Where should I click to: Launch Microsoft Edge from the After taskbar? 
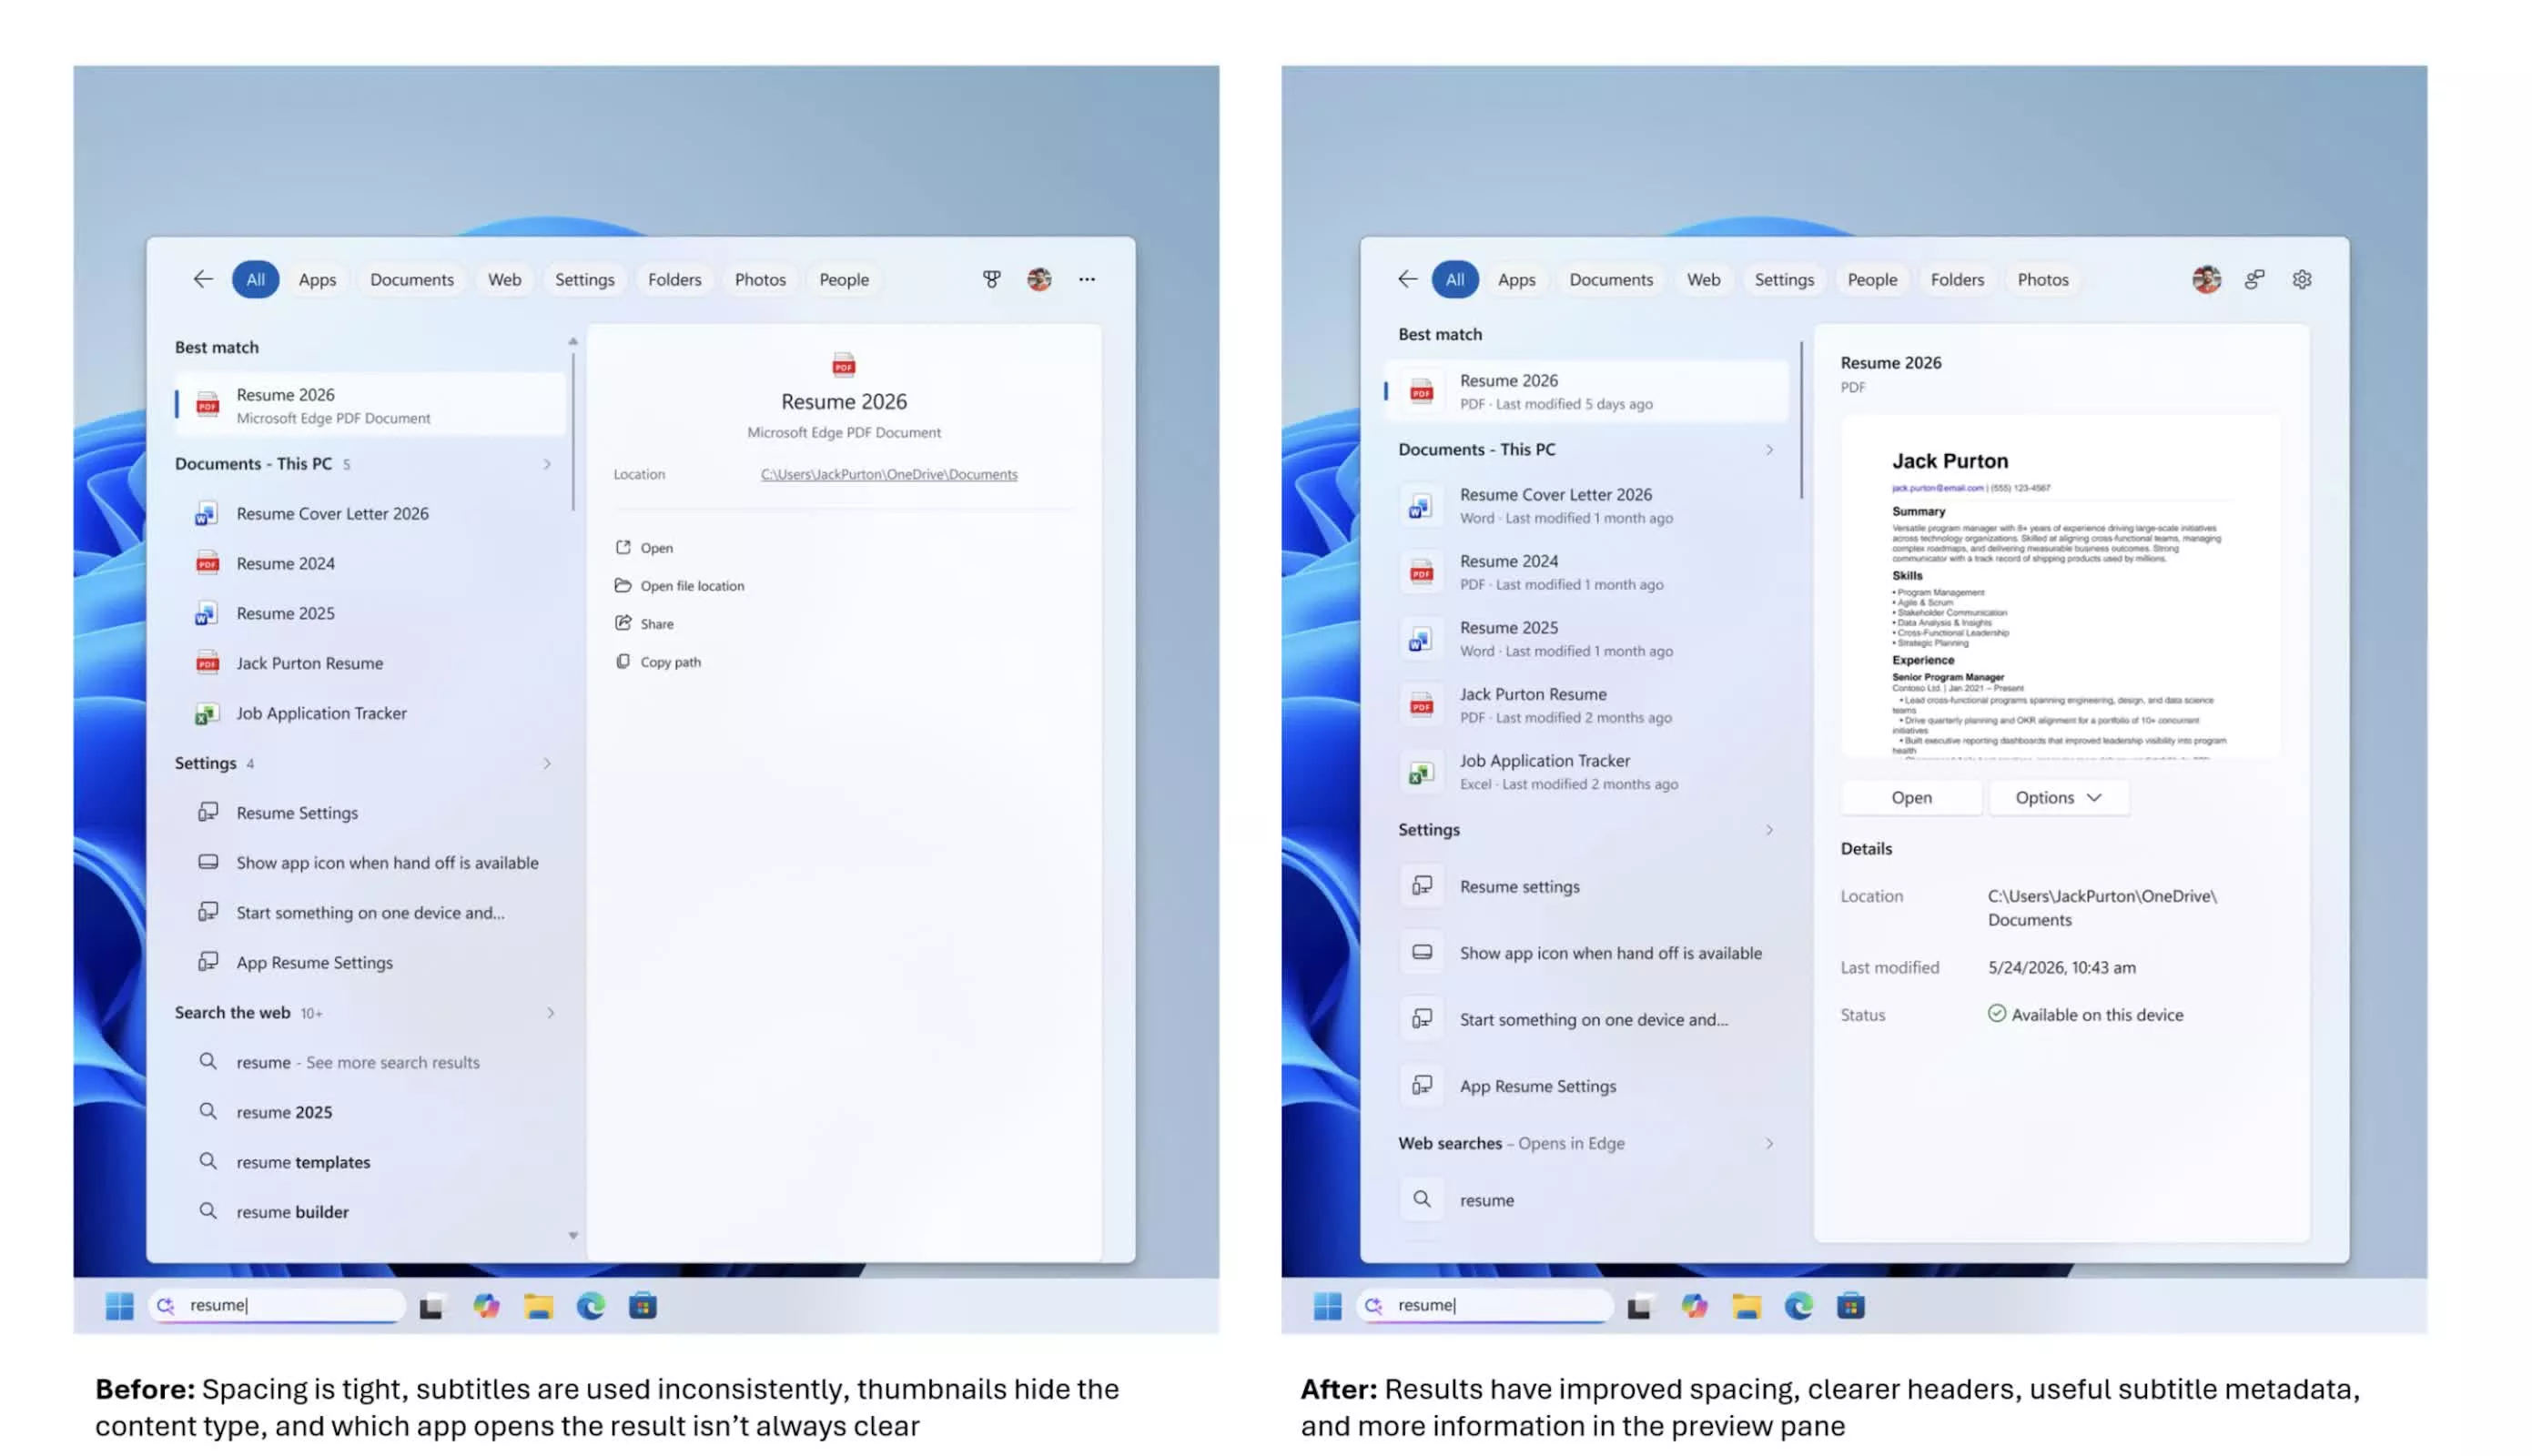coord(1798,1305)
